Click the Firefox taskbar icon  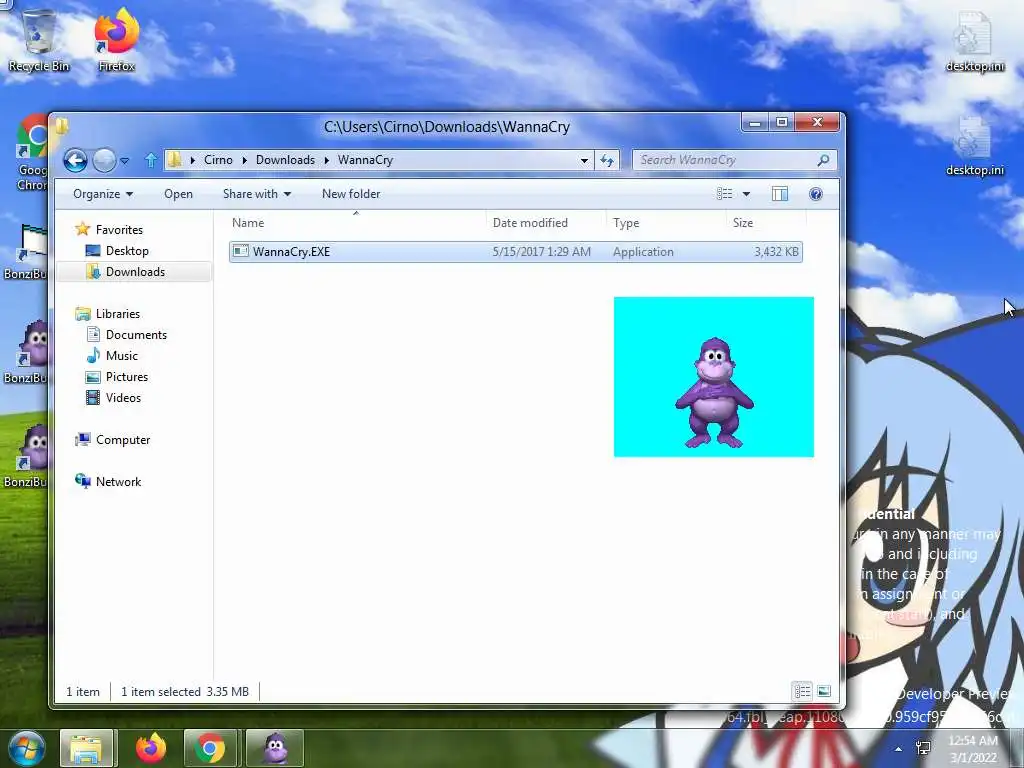[151, 748]
